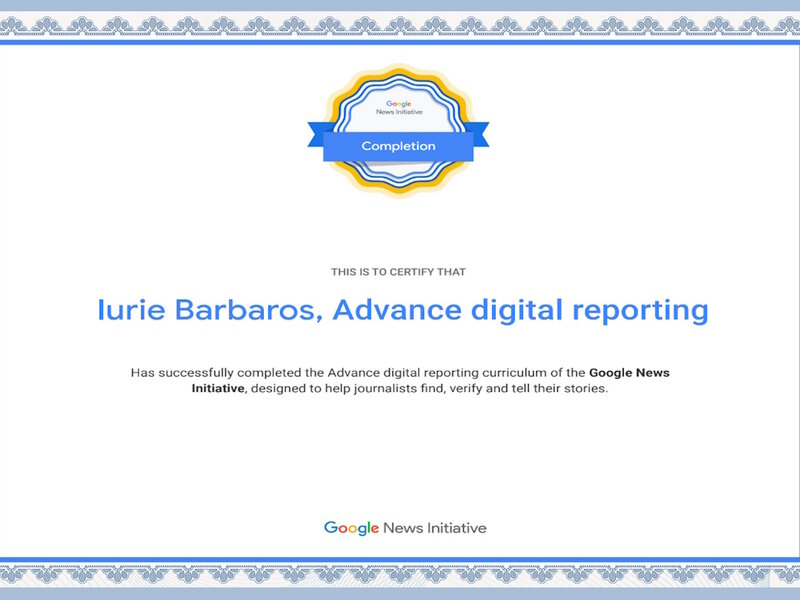Click the bold 'Google News' text in the paragraph

pos(629,372)
